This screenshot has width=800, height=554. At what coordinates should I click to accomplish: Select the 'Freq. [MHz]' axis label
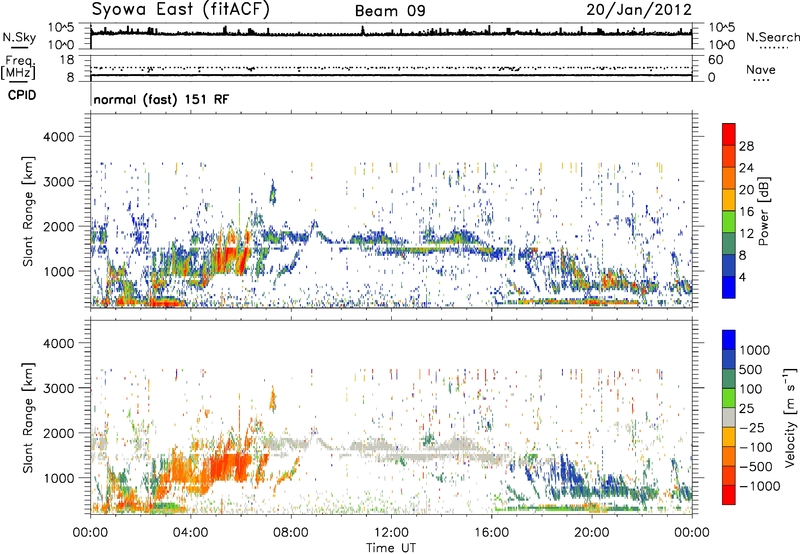[18, 67]
